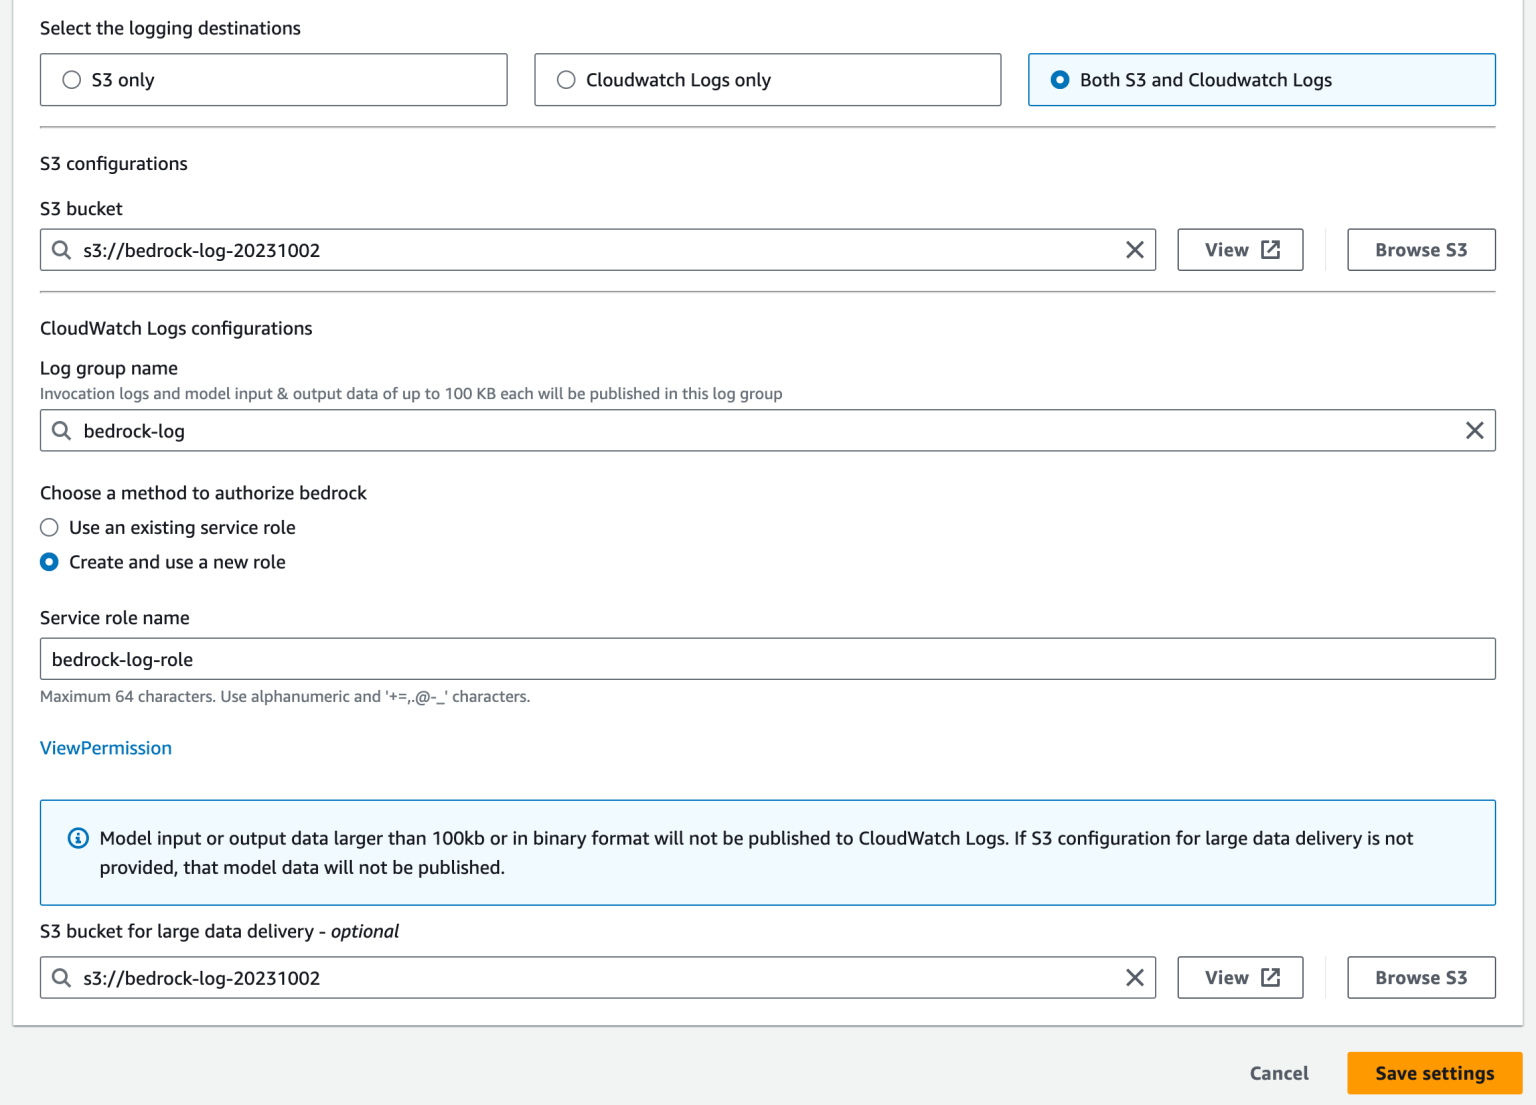Clear the Log group name with its X icon

(x=1474, y=430)
